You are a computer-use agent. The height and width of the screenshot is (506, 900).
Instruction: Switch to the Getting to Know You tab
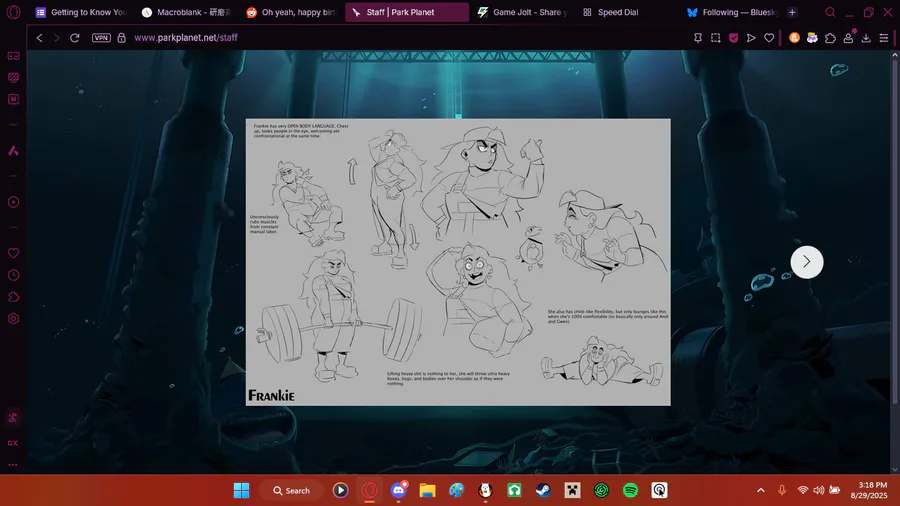point(81,12)
